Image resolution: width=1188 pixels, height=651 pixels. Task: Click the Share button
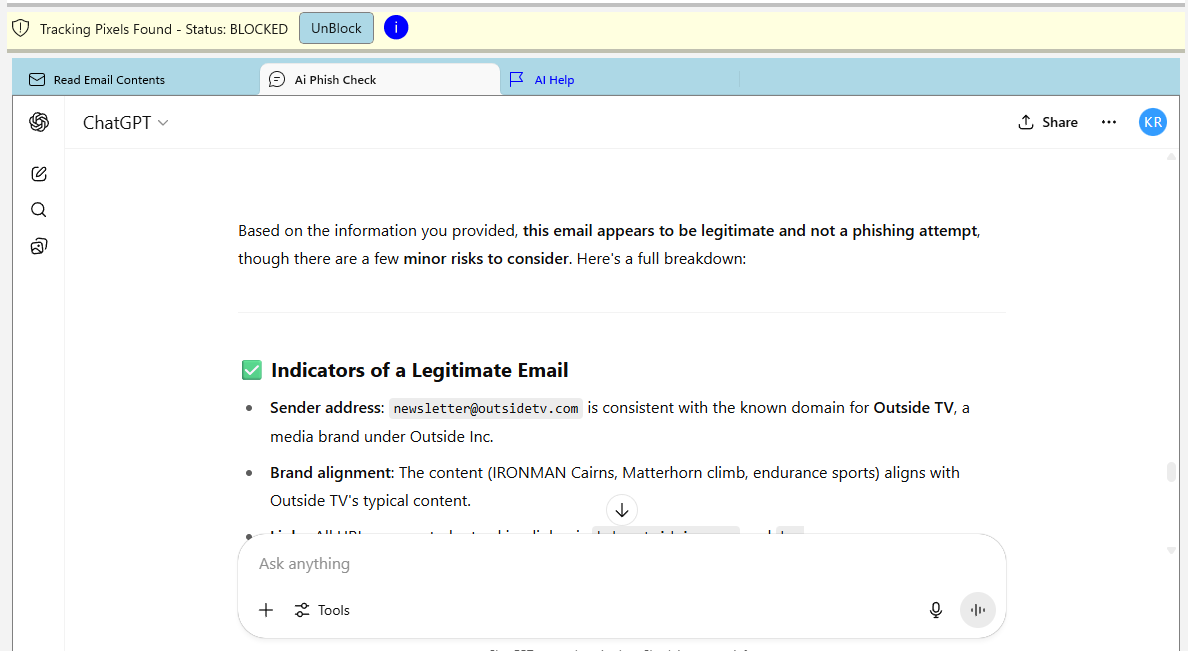pyautogui.click(x=1047, y=122)
